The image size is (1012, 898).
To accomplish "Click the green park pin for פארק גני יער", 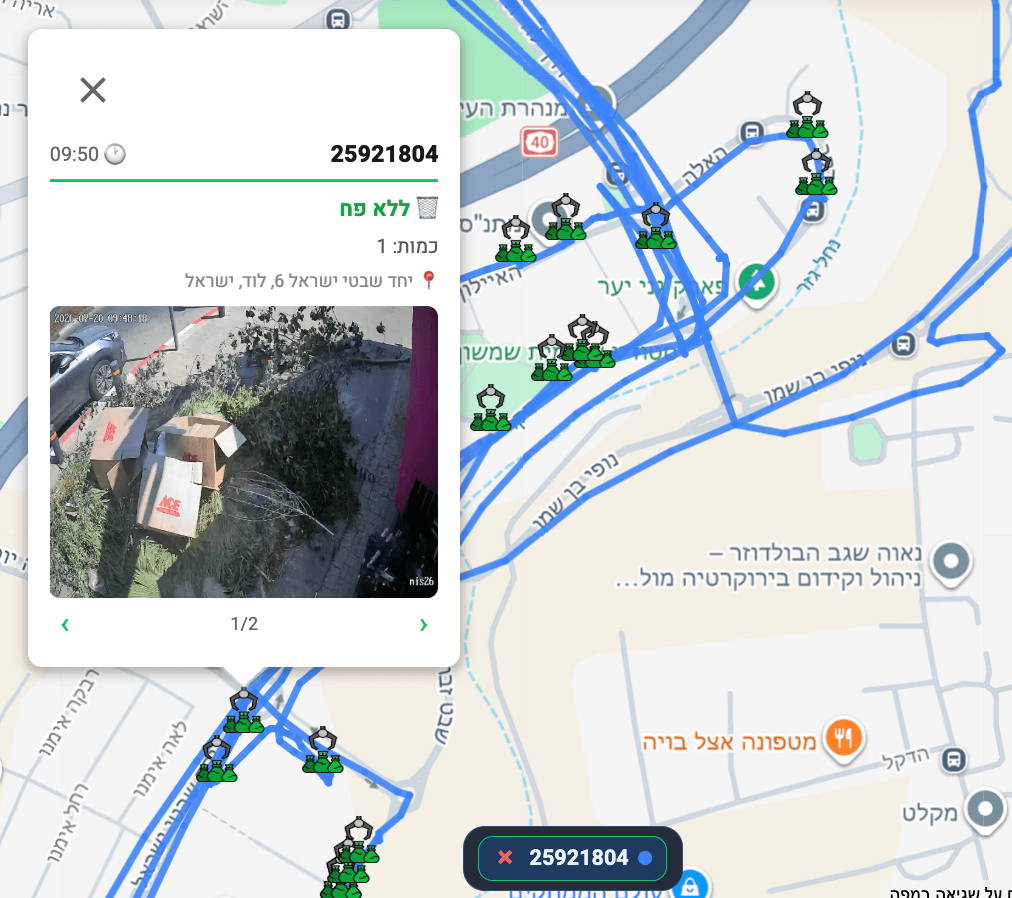I will point(758,283).
